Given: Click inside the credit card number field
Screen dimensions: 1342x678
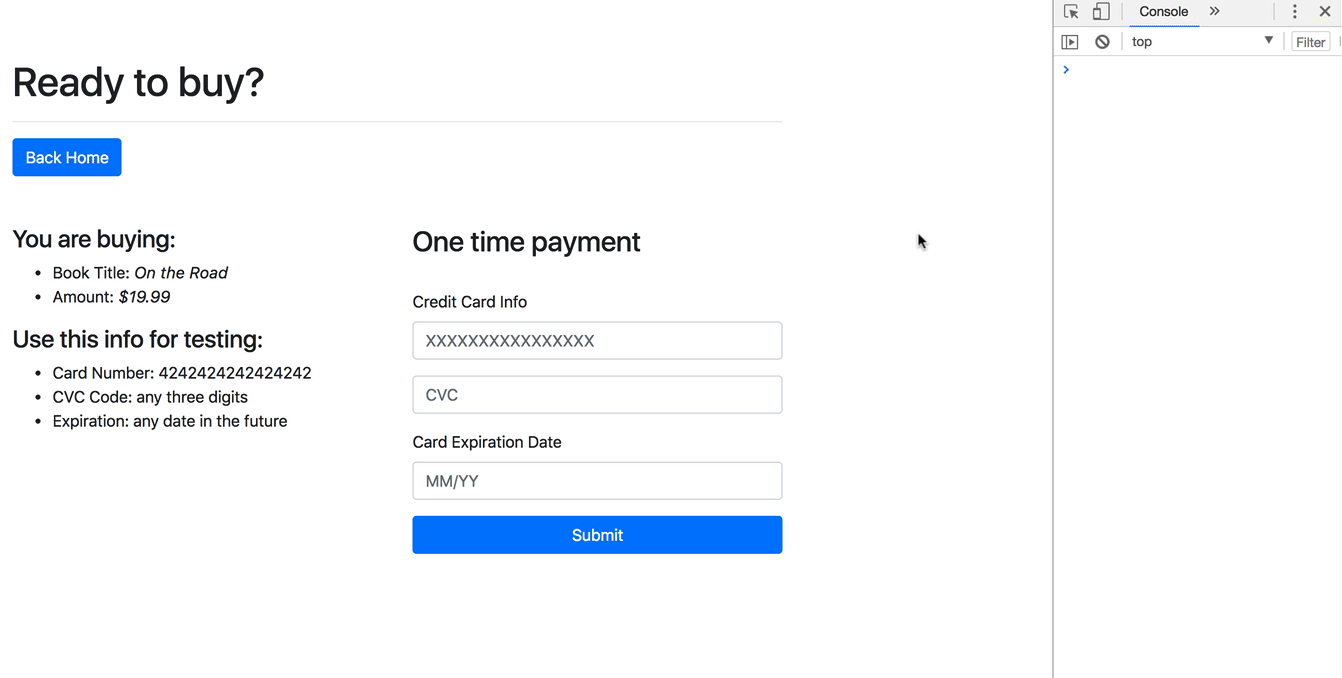Looking at the screenshot, I should (x=597, y=340).
